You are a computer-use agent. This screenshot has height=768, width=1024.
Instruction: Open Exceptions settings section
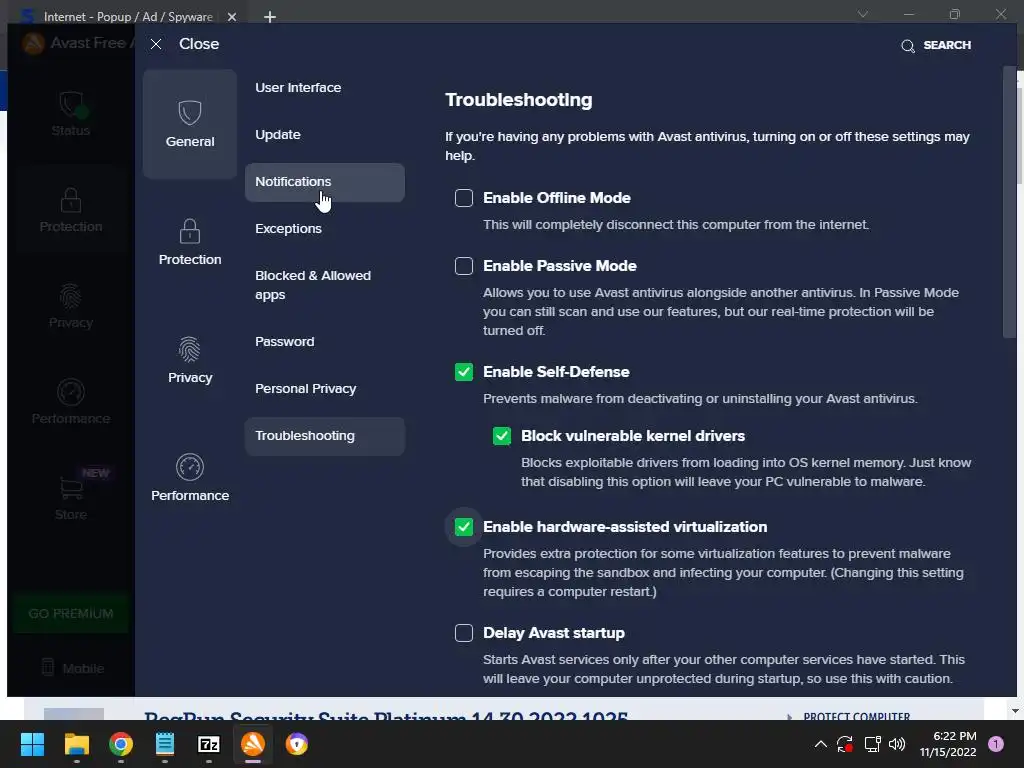[325, 229]
